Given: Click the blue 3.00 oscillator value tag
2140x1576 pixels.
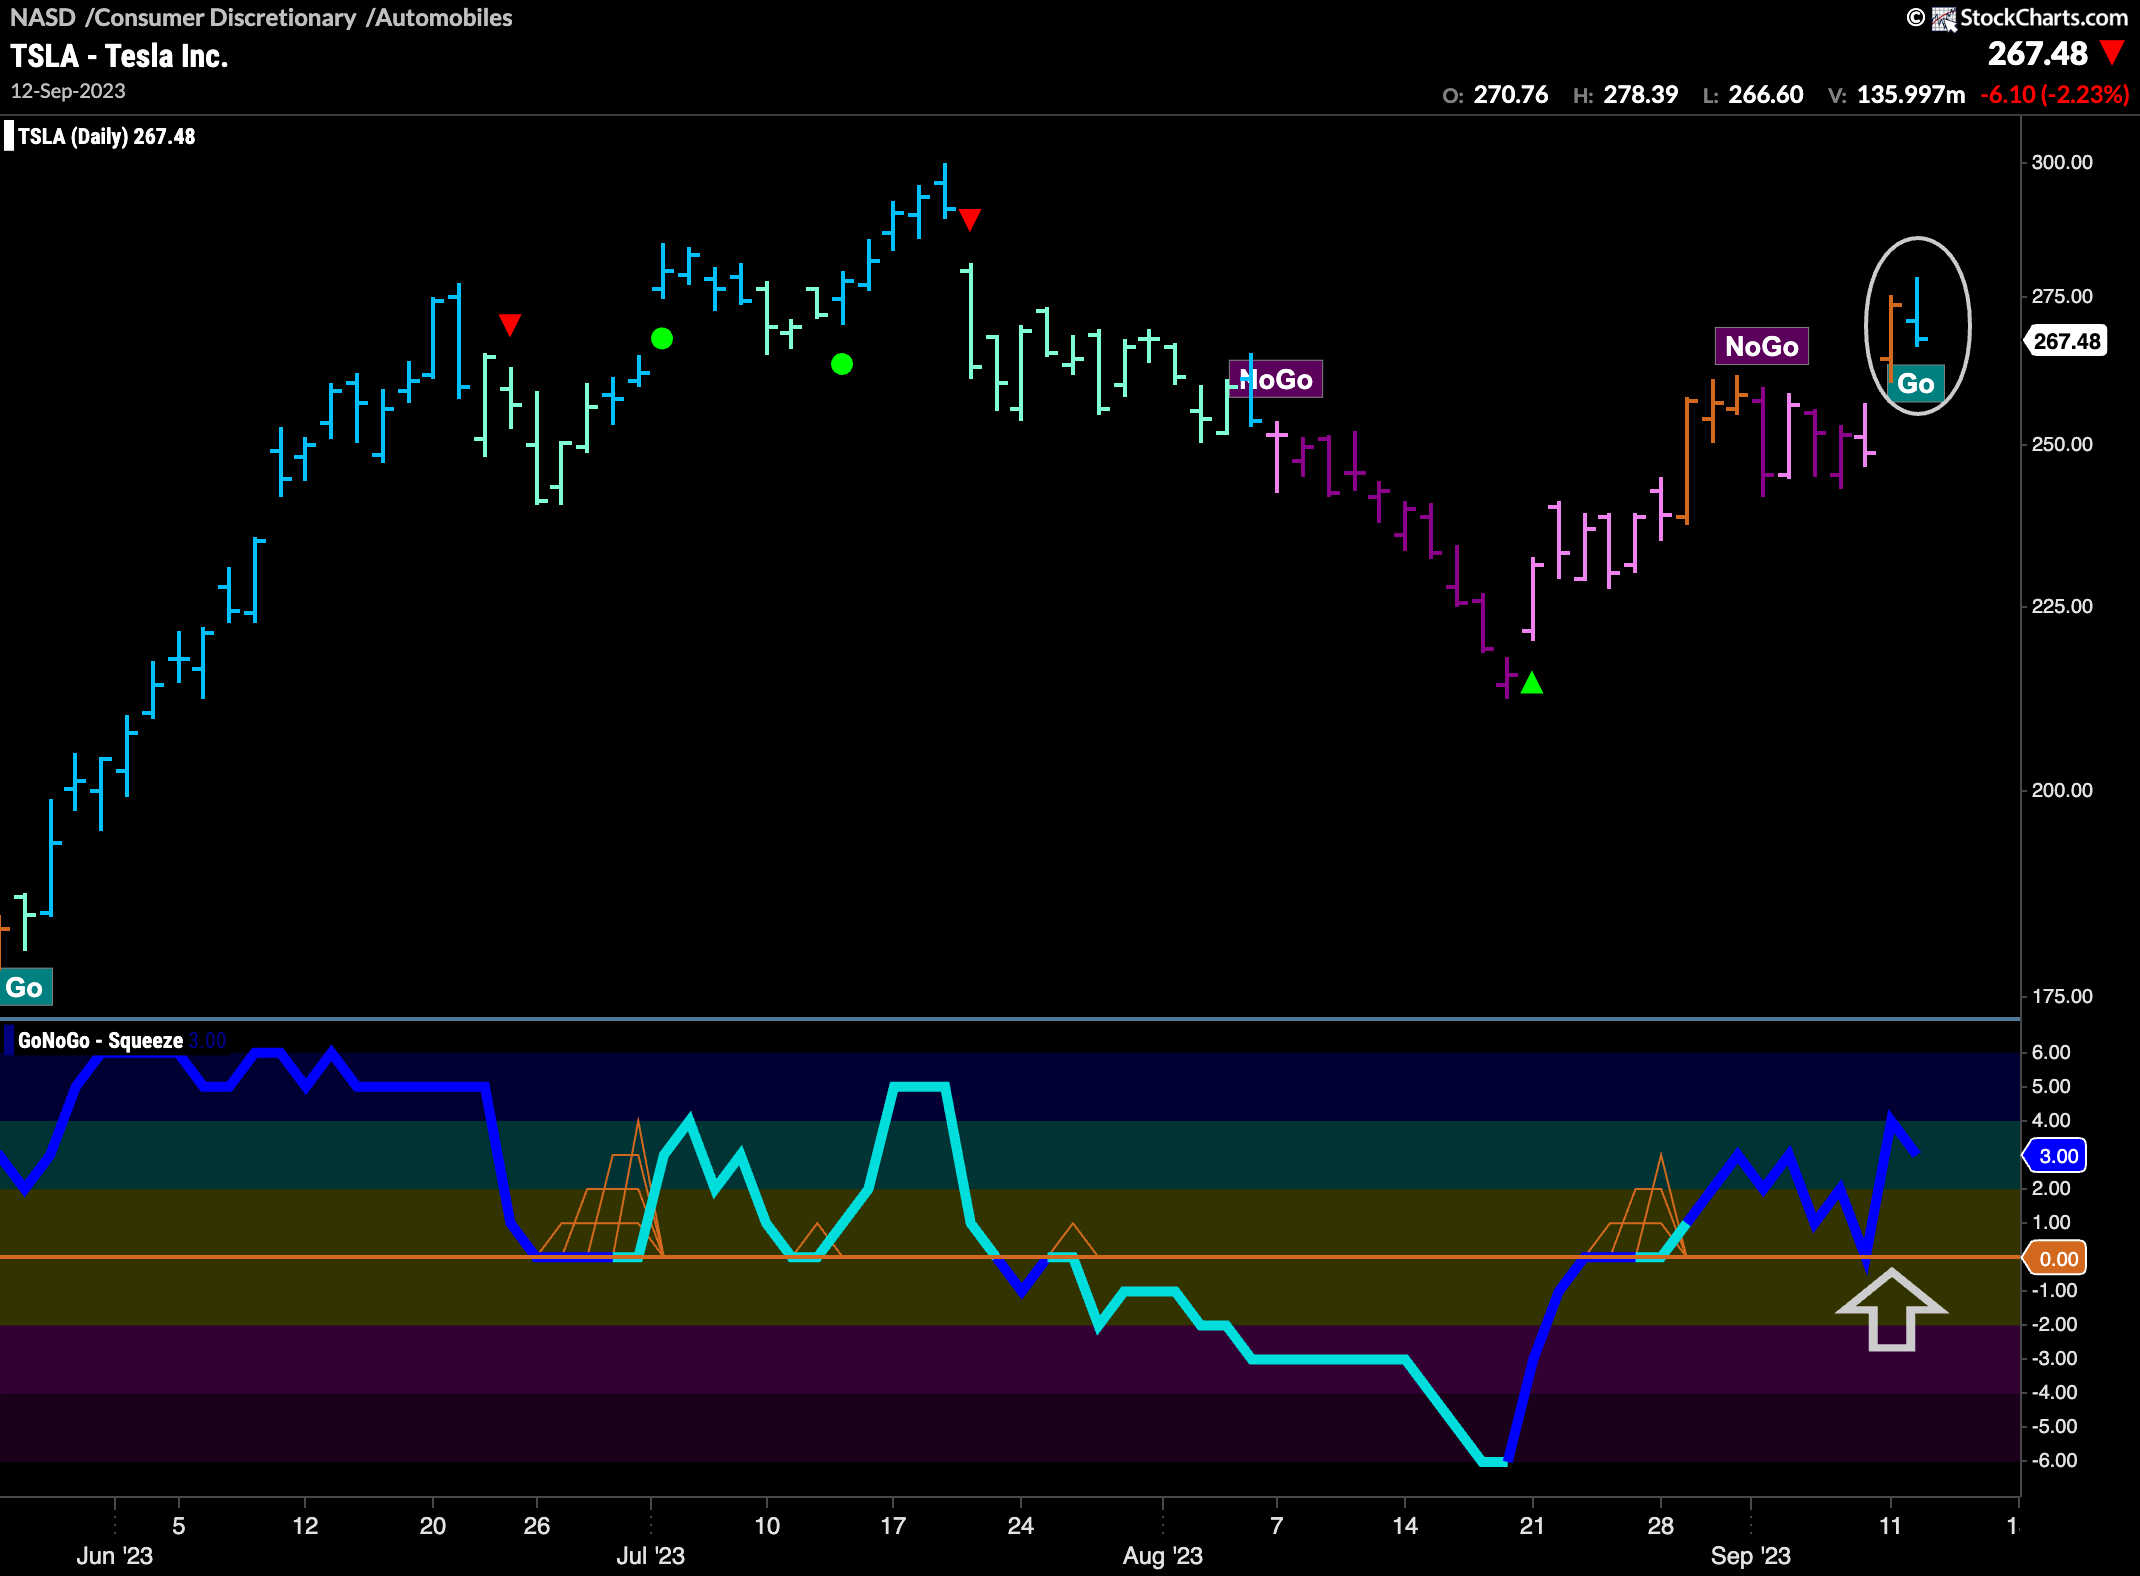Looking at the screenshot, I should [2056, 1156].
